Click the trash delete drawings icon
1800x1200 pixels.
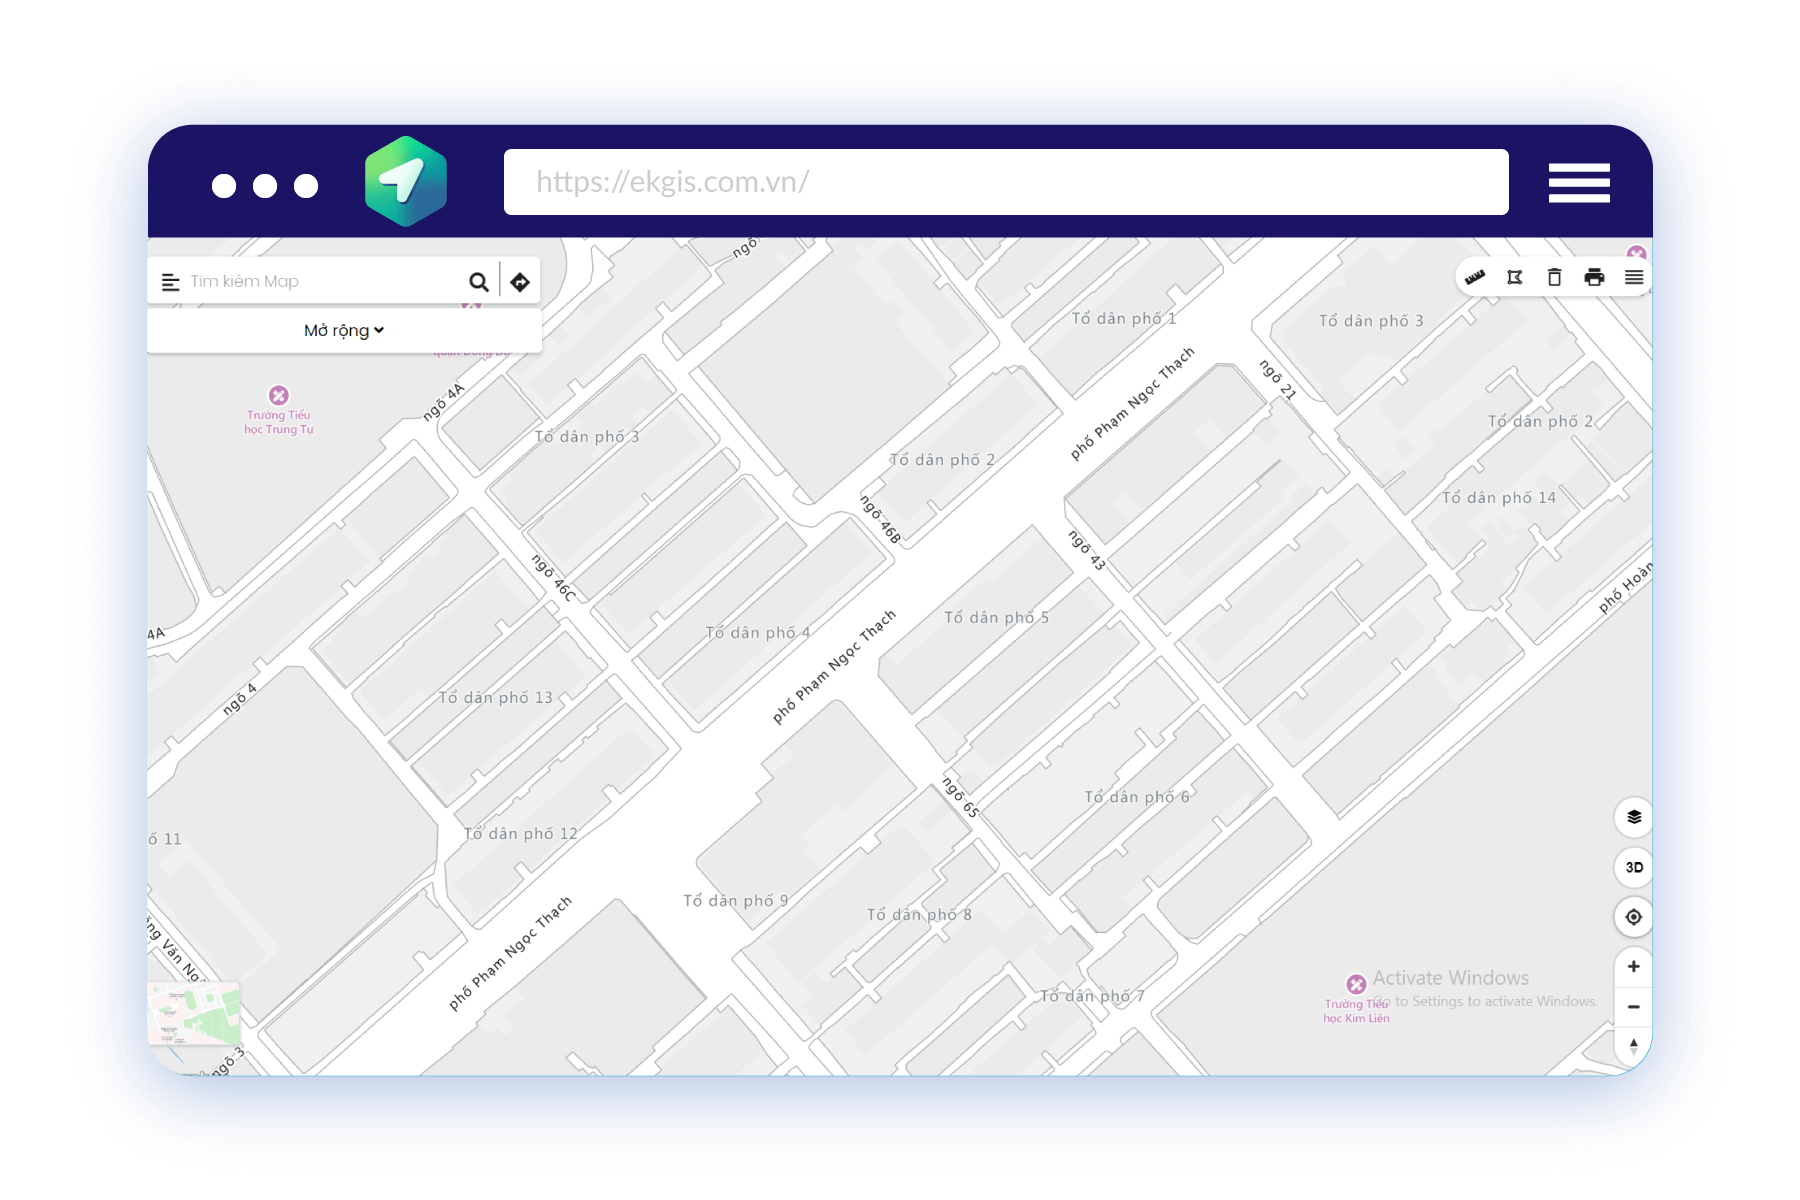1554,278
